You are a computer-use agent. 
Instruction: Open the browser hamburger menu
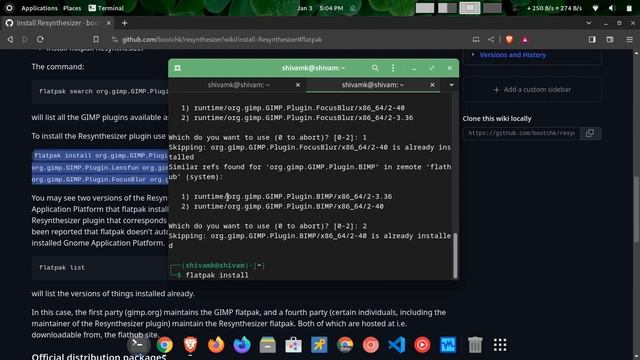click(629, 40)
